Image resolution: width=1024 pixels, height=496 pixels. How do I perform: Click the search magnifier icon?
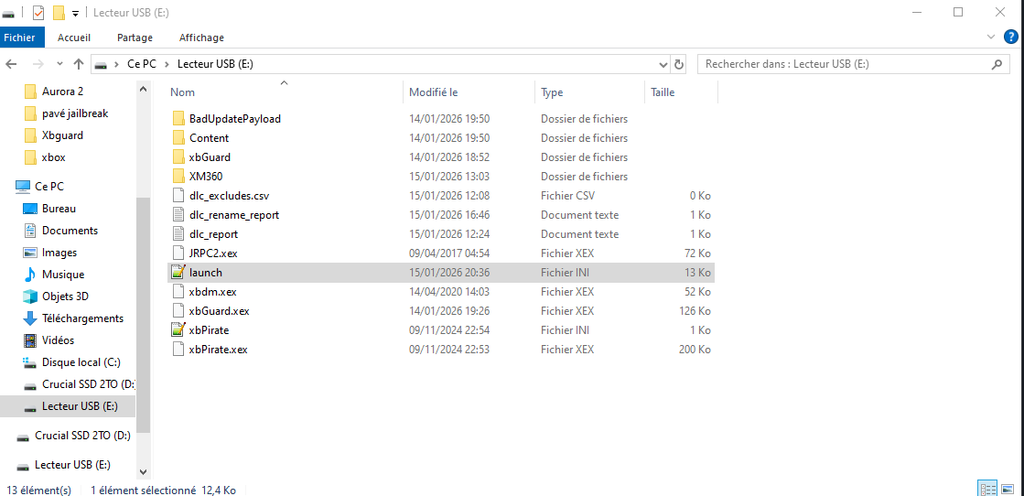pos(997,64)
